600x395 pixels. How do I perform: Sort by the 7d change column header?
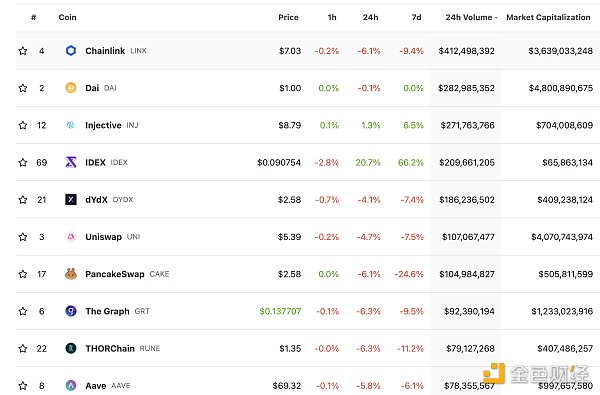coord(416,17)
